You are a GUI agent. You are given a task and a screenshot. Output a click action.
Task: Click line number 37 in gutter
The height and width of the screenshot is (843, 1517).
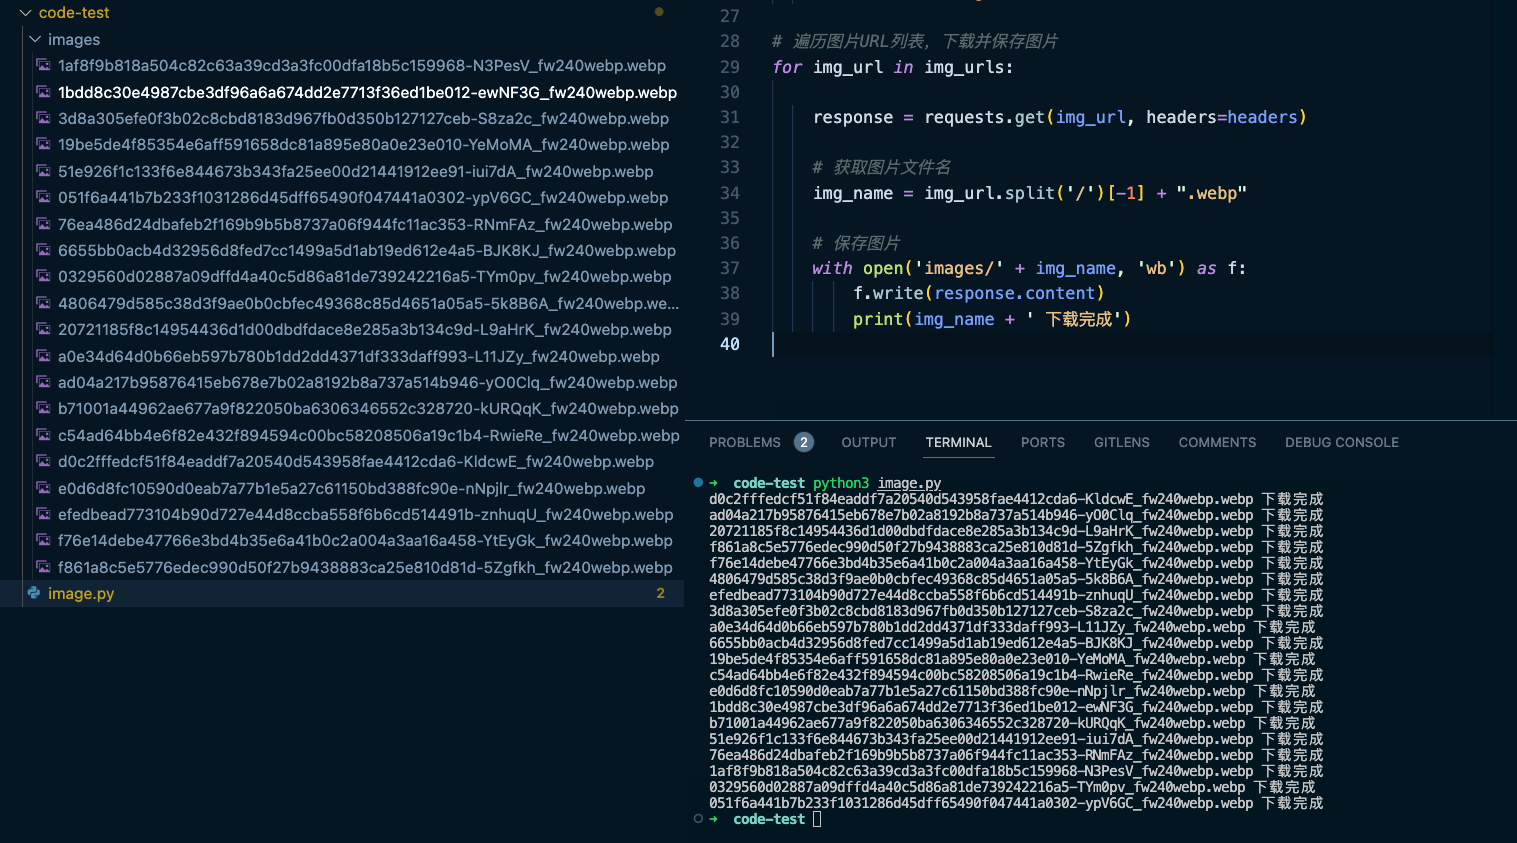(x=730, y=268)
